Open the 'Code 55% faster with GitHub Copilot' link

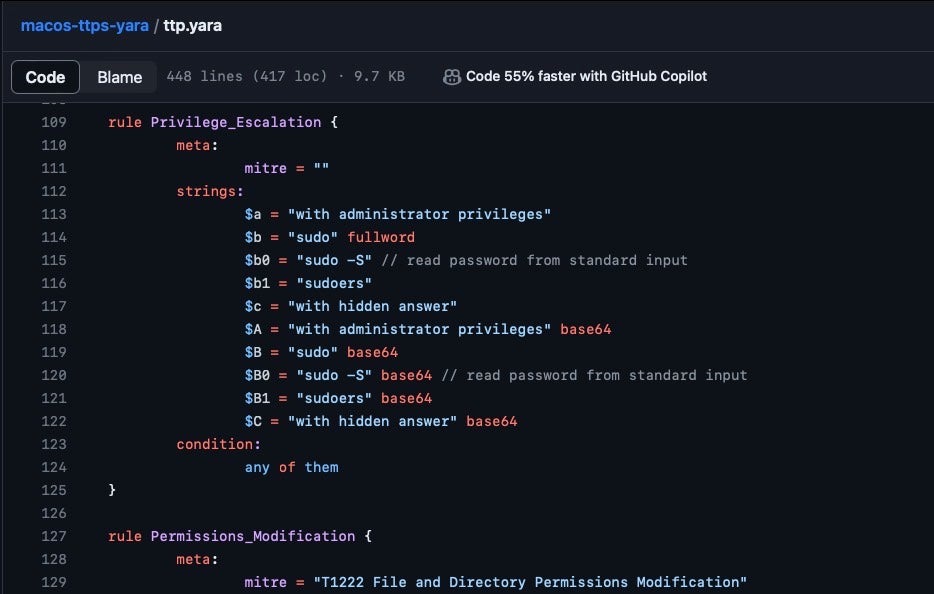click(x=586, y=77)
